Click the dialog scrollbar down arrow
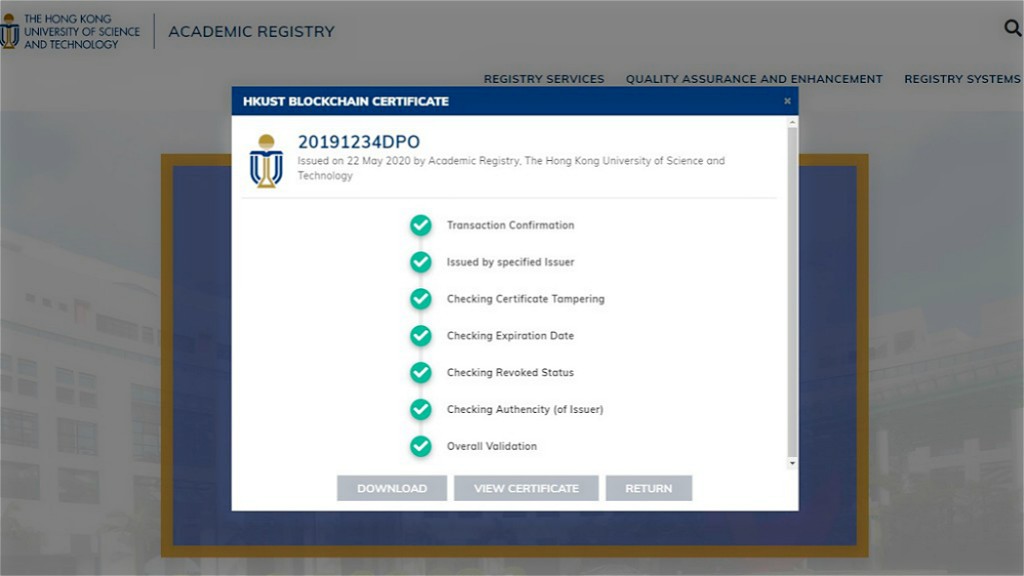 (x=792, y=463)
